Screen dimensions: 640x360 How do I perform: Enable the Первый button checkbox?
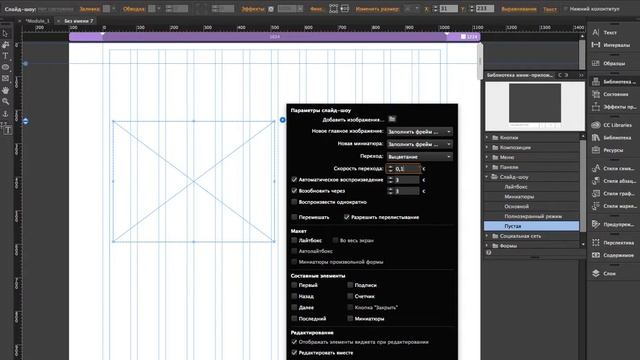pos(294,285)
